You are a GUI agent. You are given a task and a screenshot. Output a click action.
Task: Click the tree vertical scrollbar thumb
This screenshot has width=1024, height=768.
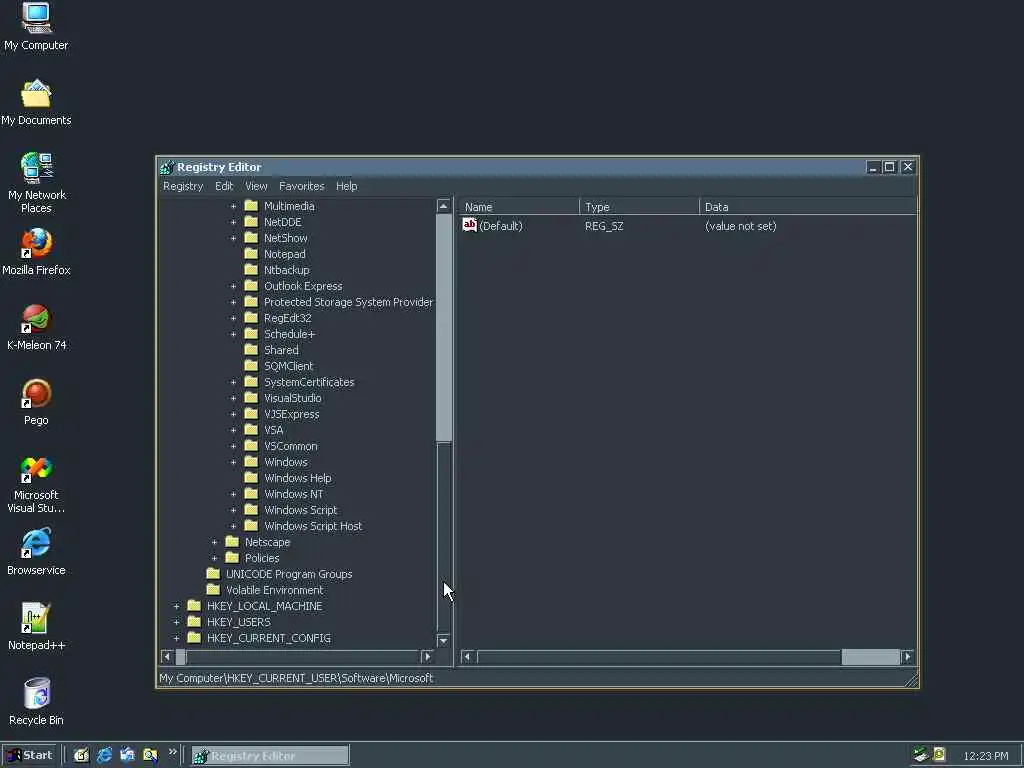click(443, 328)
